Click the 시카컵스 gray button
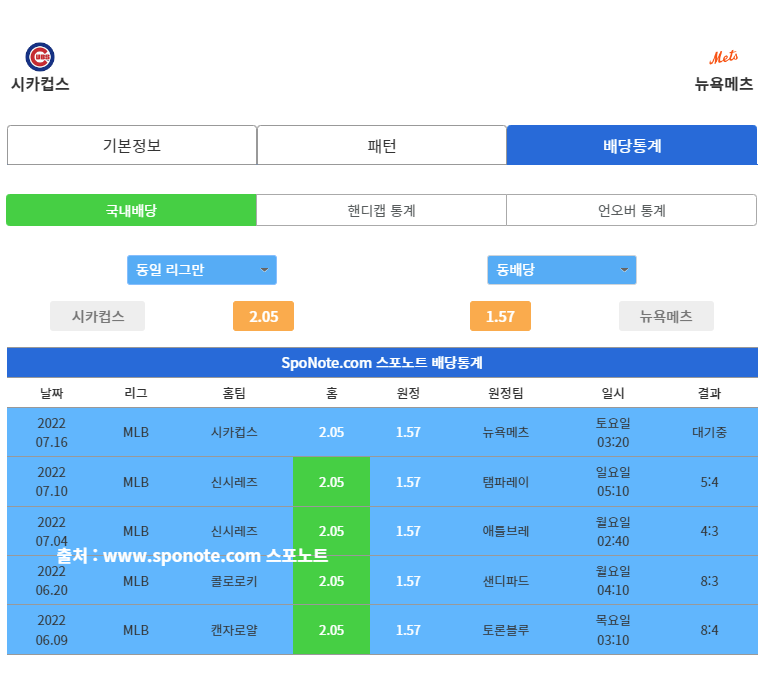 [98, 316]
